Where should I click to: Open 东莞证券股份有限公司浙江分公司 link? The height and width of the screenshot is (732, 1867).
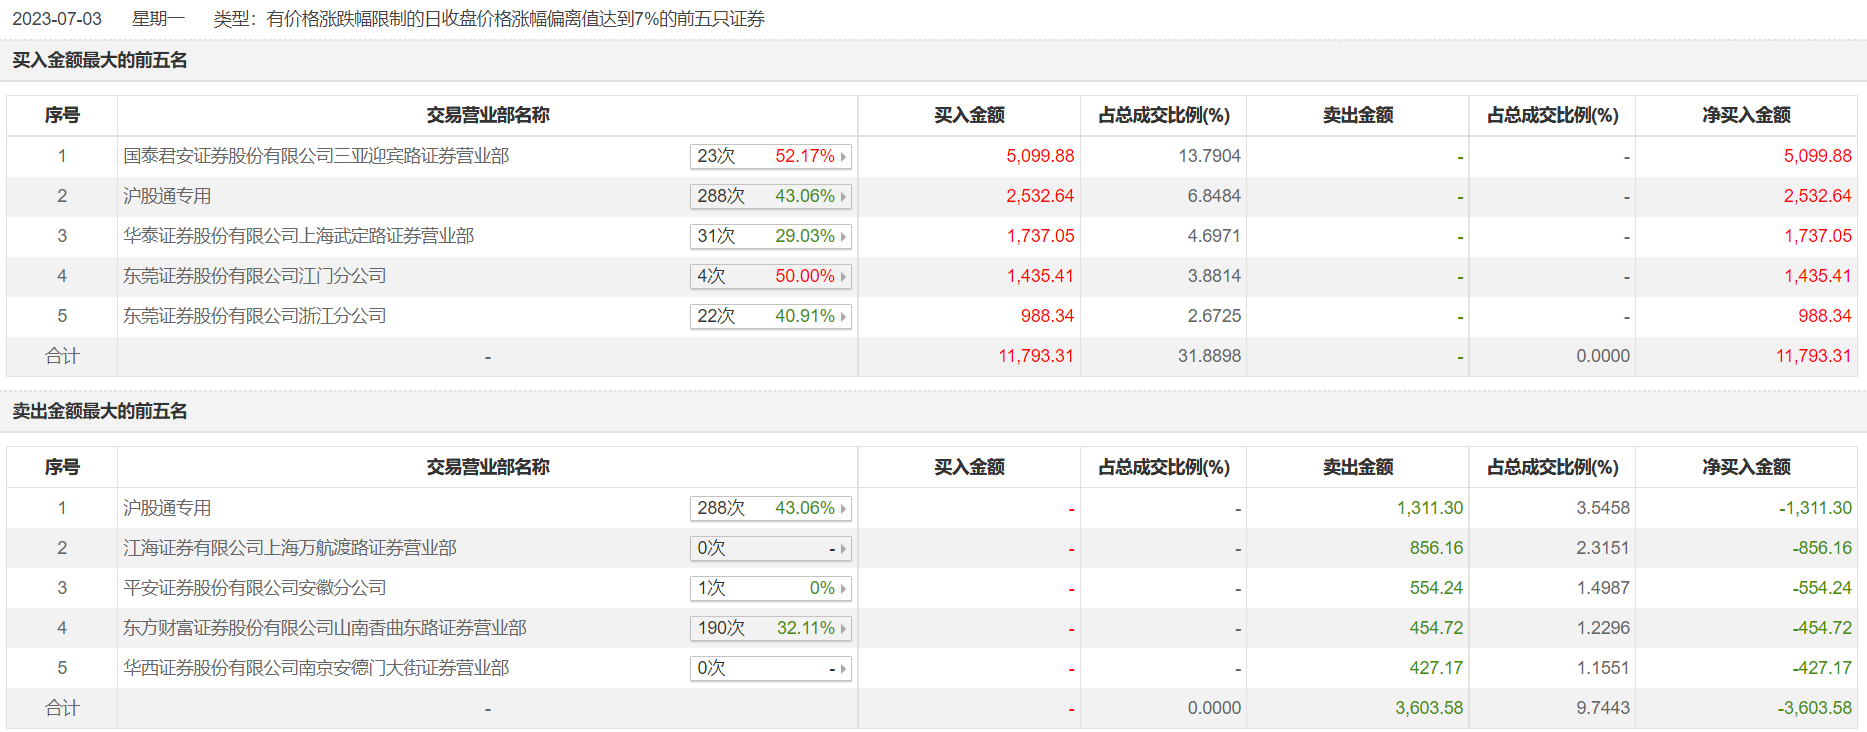pyautogui.click(x=255, y=316)
